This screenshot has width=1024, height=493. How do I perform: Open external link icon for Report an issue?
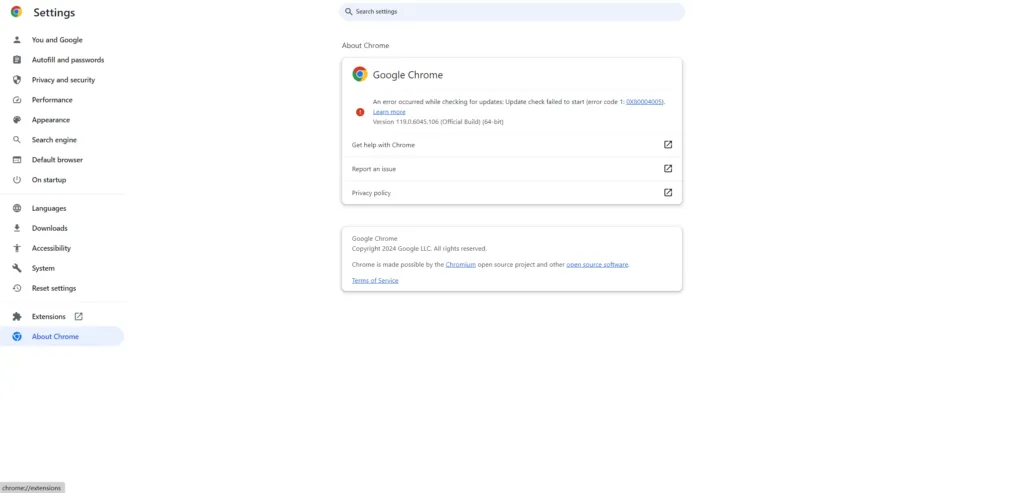(668, 169)
